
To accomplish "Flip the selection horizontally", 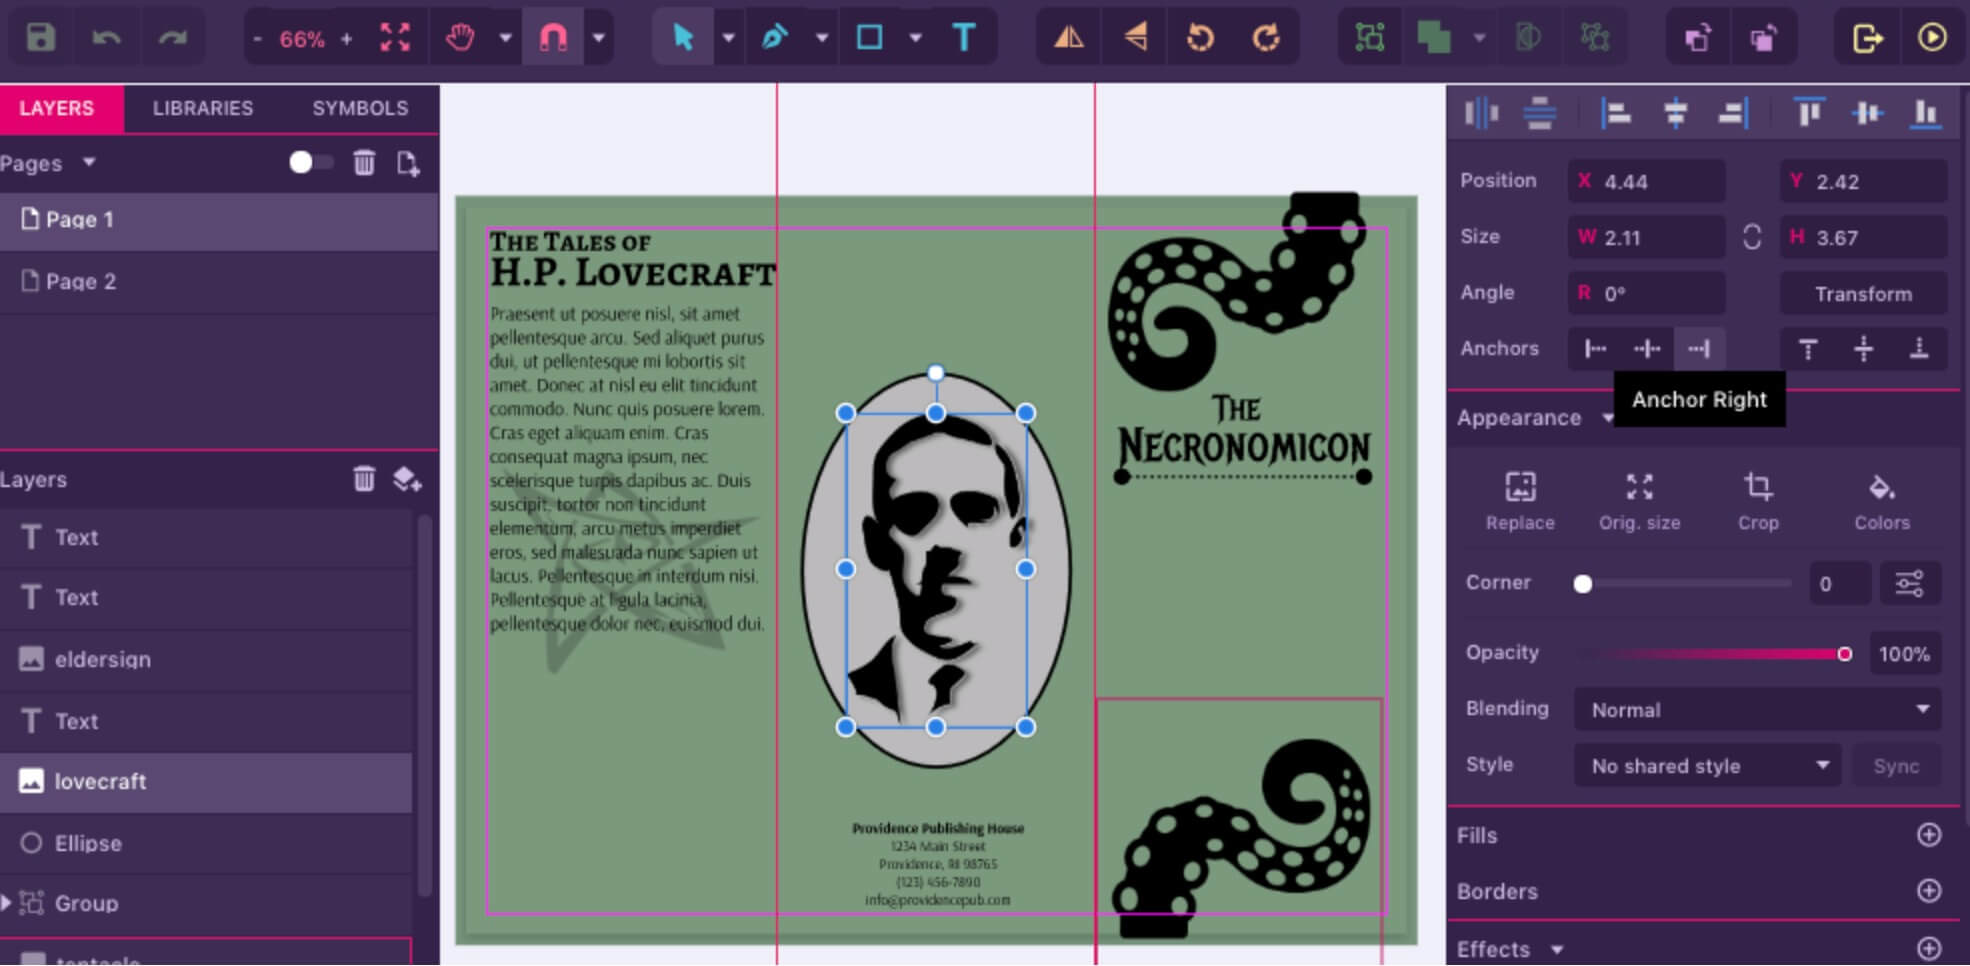I will [x=1068, y=38].
